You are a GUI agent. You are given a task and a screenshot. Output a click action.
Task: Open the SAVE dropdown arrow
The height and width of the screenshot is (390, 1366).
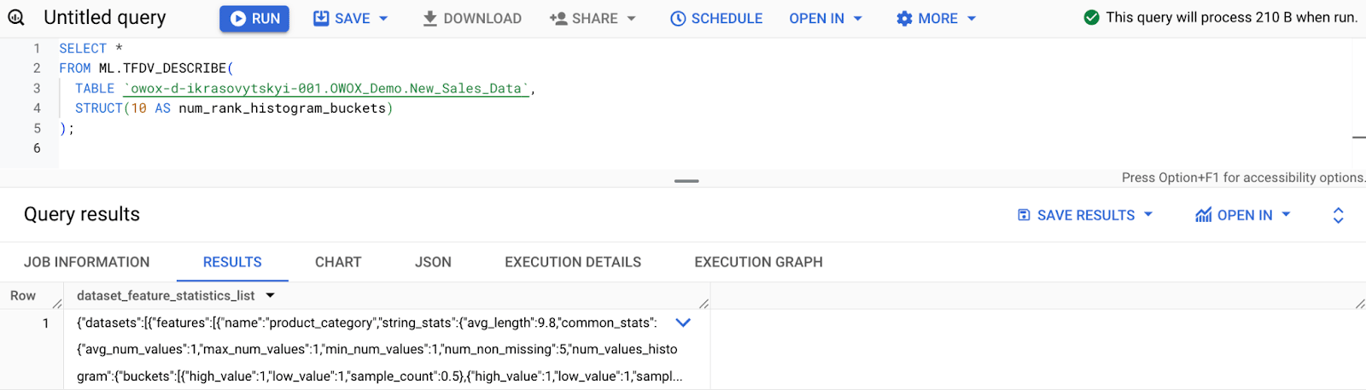coord(383,18)
